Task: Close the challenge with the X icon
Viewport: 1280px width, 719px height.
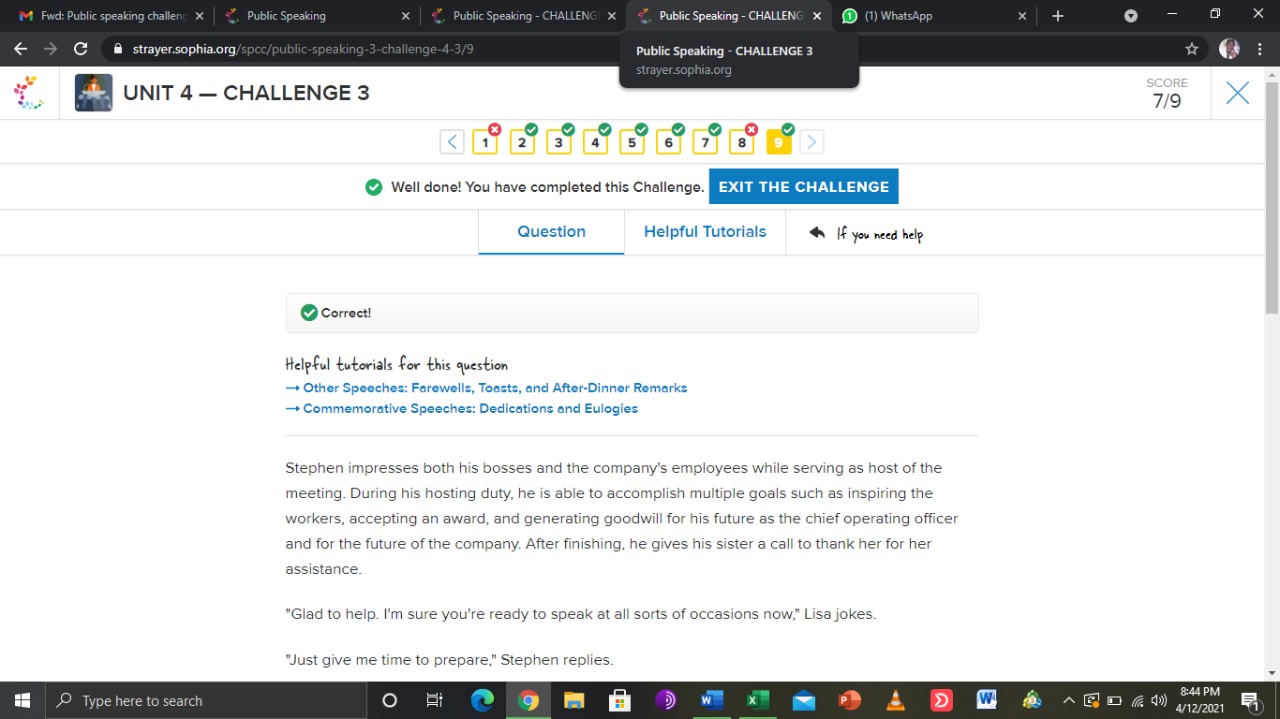Action: point(1237,93)
